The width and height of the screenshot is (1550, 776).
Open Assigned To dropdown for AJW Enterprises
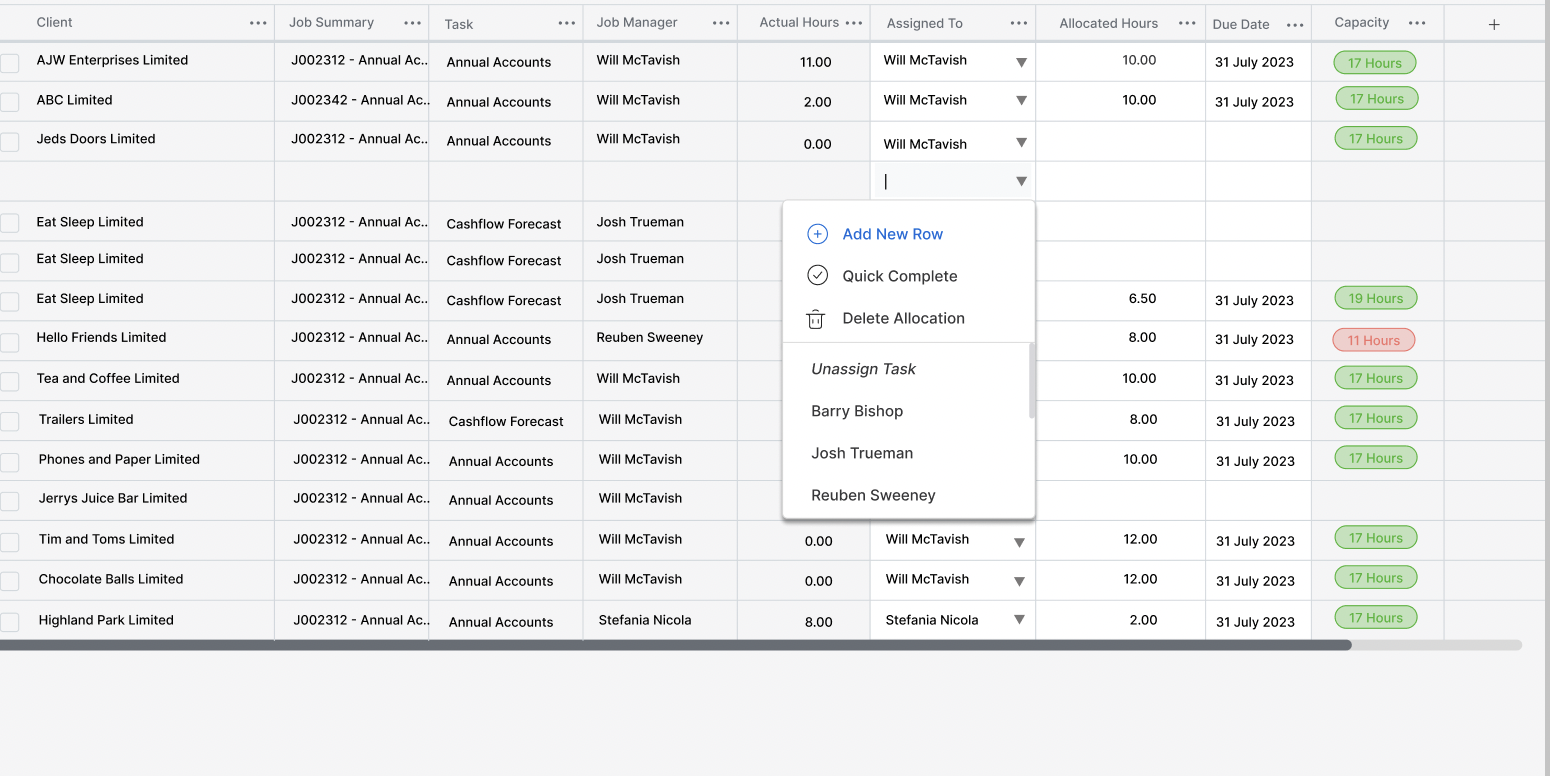tap(1021, 62)
